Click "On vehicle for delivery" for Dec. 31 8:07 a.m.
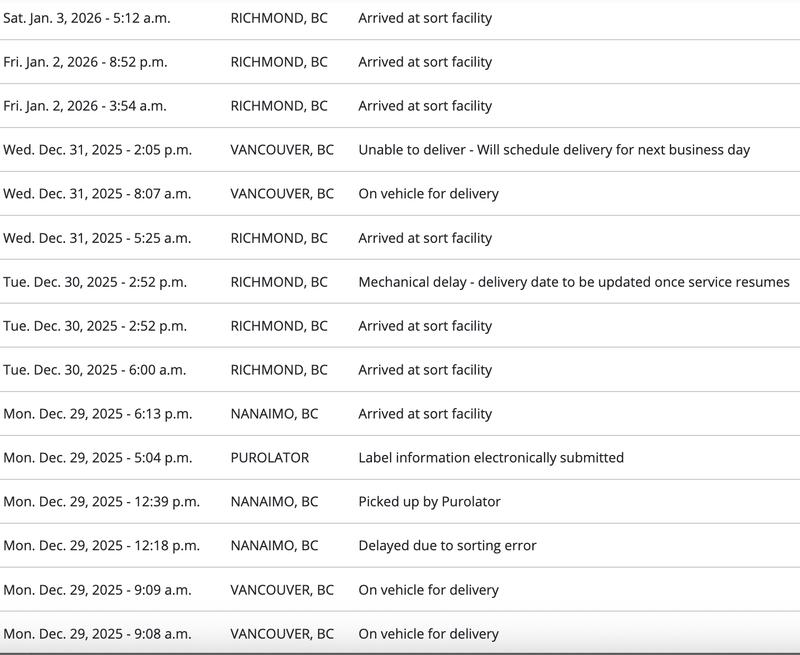This screenshot has width=800, height=655. [x=428, y=194]
